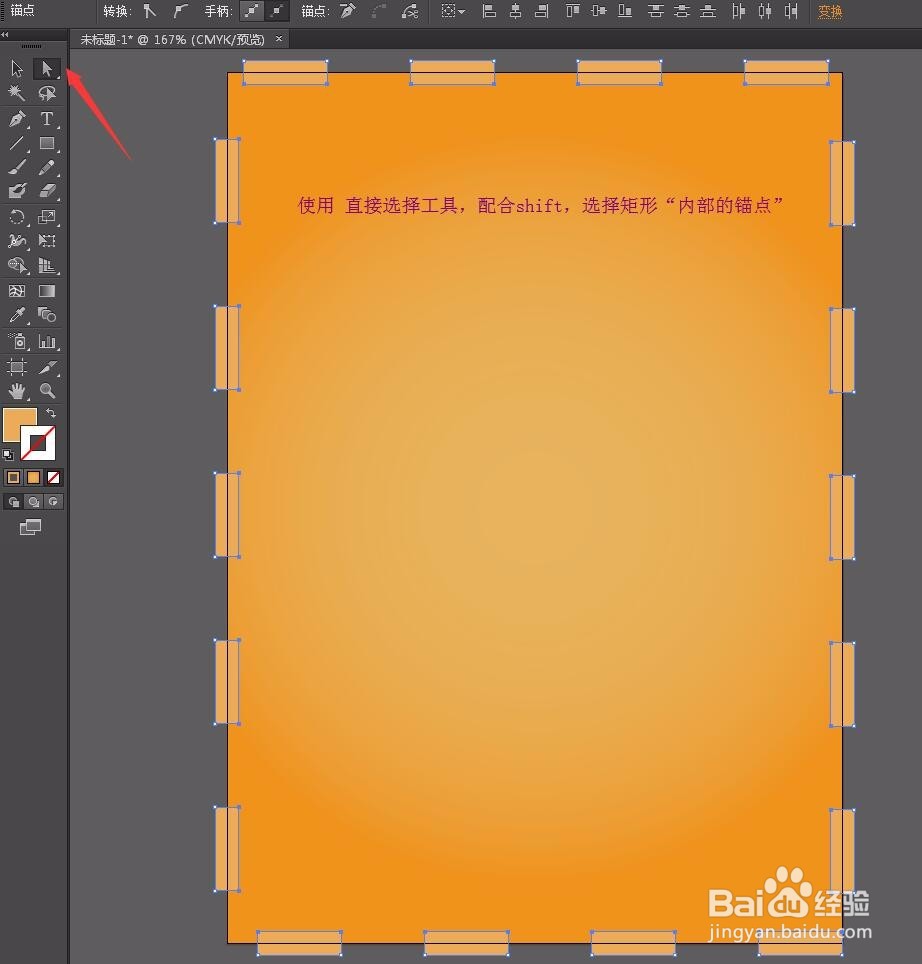Select the Blob Brush tool
Image resolution: width=922 pixels, height=964 pixels.
pos(17,191)
